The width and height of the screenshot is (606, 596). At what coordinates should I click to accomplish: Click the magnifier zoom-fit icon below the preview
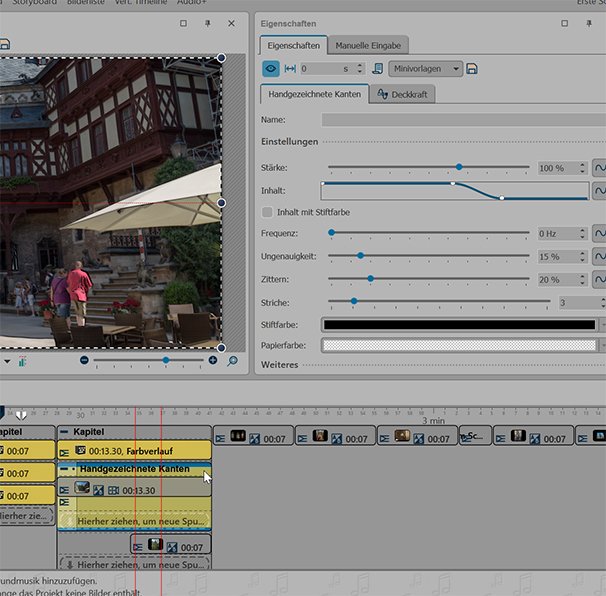pos(232,360)
